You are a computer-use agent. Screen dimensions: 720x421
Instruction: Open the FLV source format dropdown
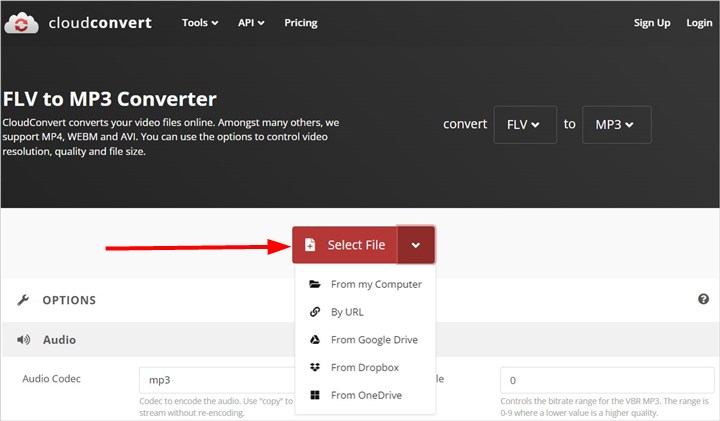pyautogui.click(x=524, y=125)
